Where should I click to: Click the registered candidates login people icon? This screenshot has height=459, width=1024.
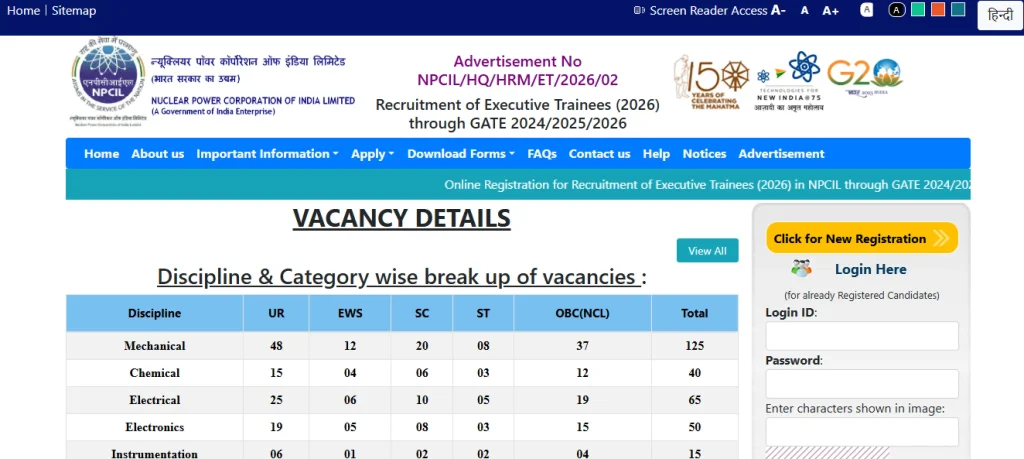coord(801,268)
